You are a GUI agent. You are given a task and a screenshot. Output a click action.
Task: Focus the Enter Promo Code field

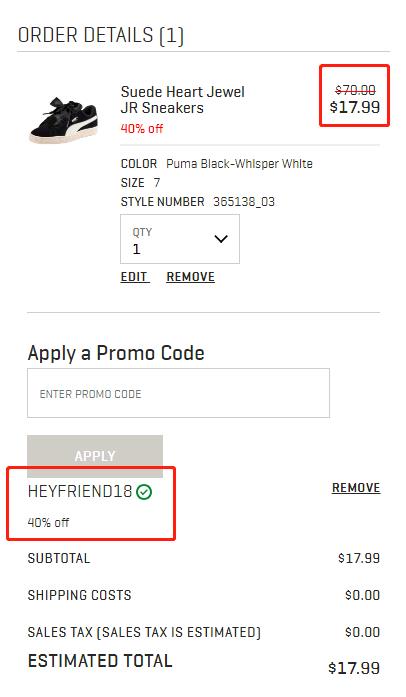tap(178, 393)
